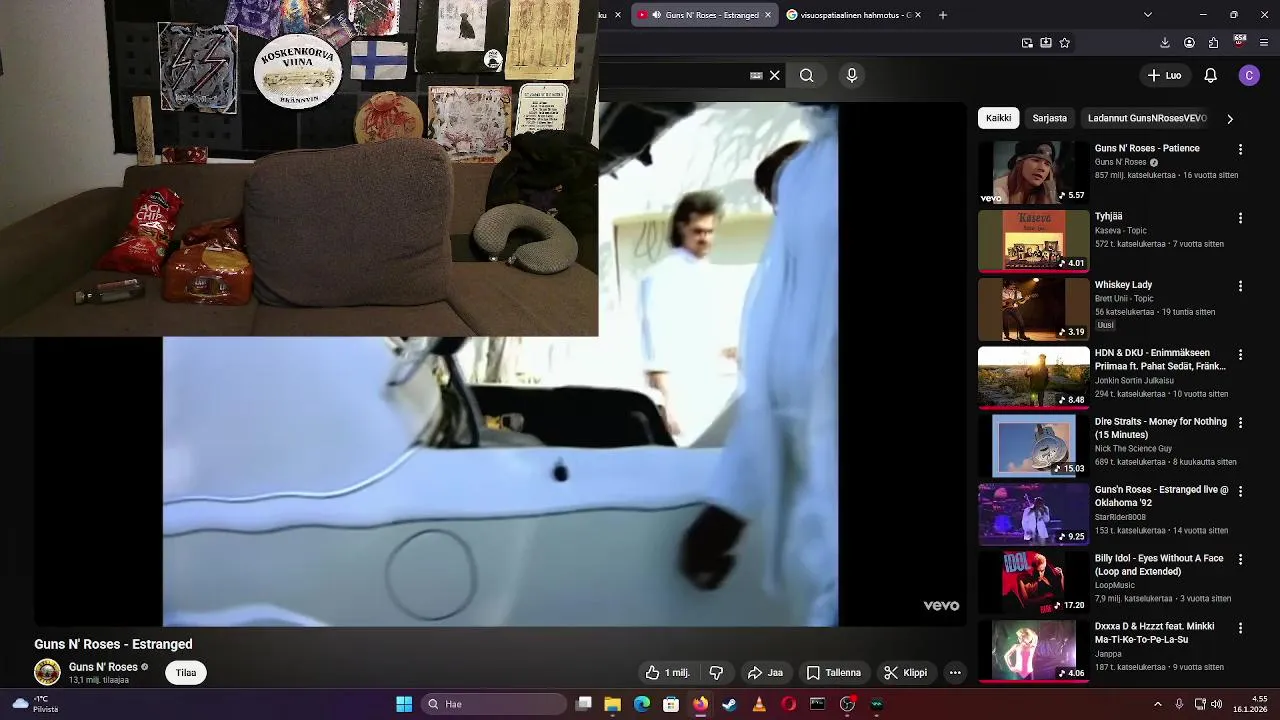Show hidden system tray icons chevron
Viewport: 1280px width, 720px height.
coord(1158,704)
